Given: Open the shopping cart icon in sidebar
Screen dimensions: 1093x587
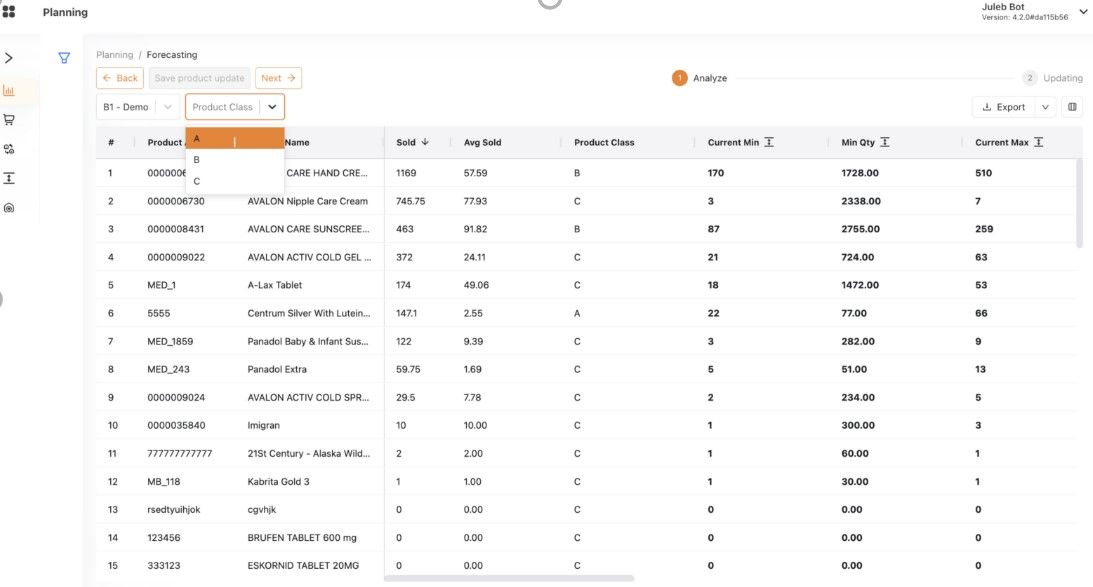Looking at the screenshot, I should pos(9,119).
